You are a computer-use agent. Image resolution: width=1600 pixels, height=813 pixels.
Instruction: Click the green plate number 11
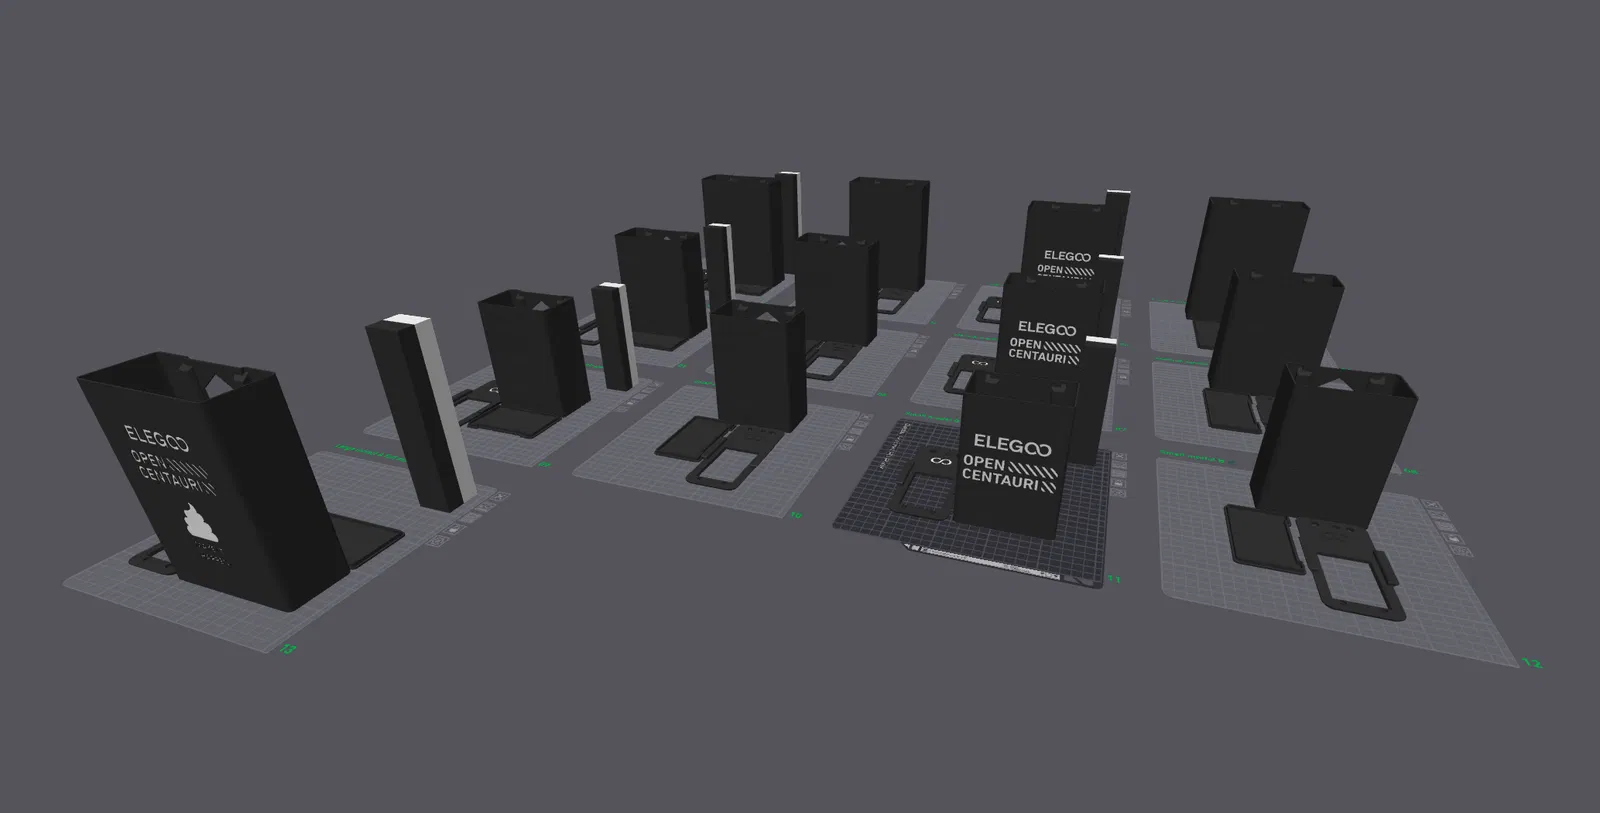1113,580
